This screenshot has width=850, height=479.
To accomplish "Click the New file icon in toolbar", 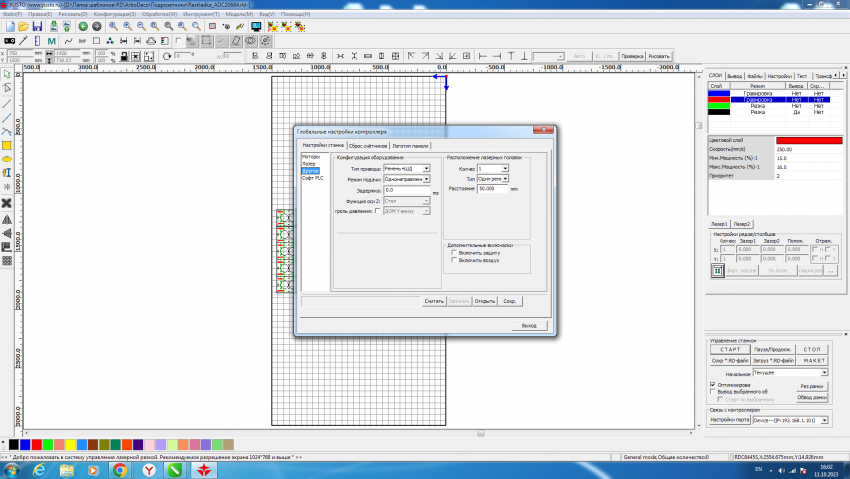I will click(8, 26).
